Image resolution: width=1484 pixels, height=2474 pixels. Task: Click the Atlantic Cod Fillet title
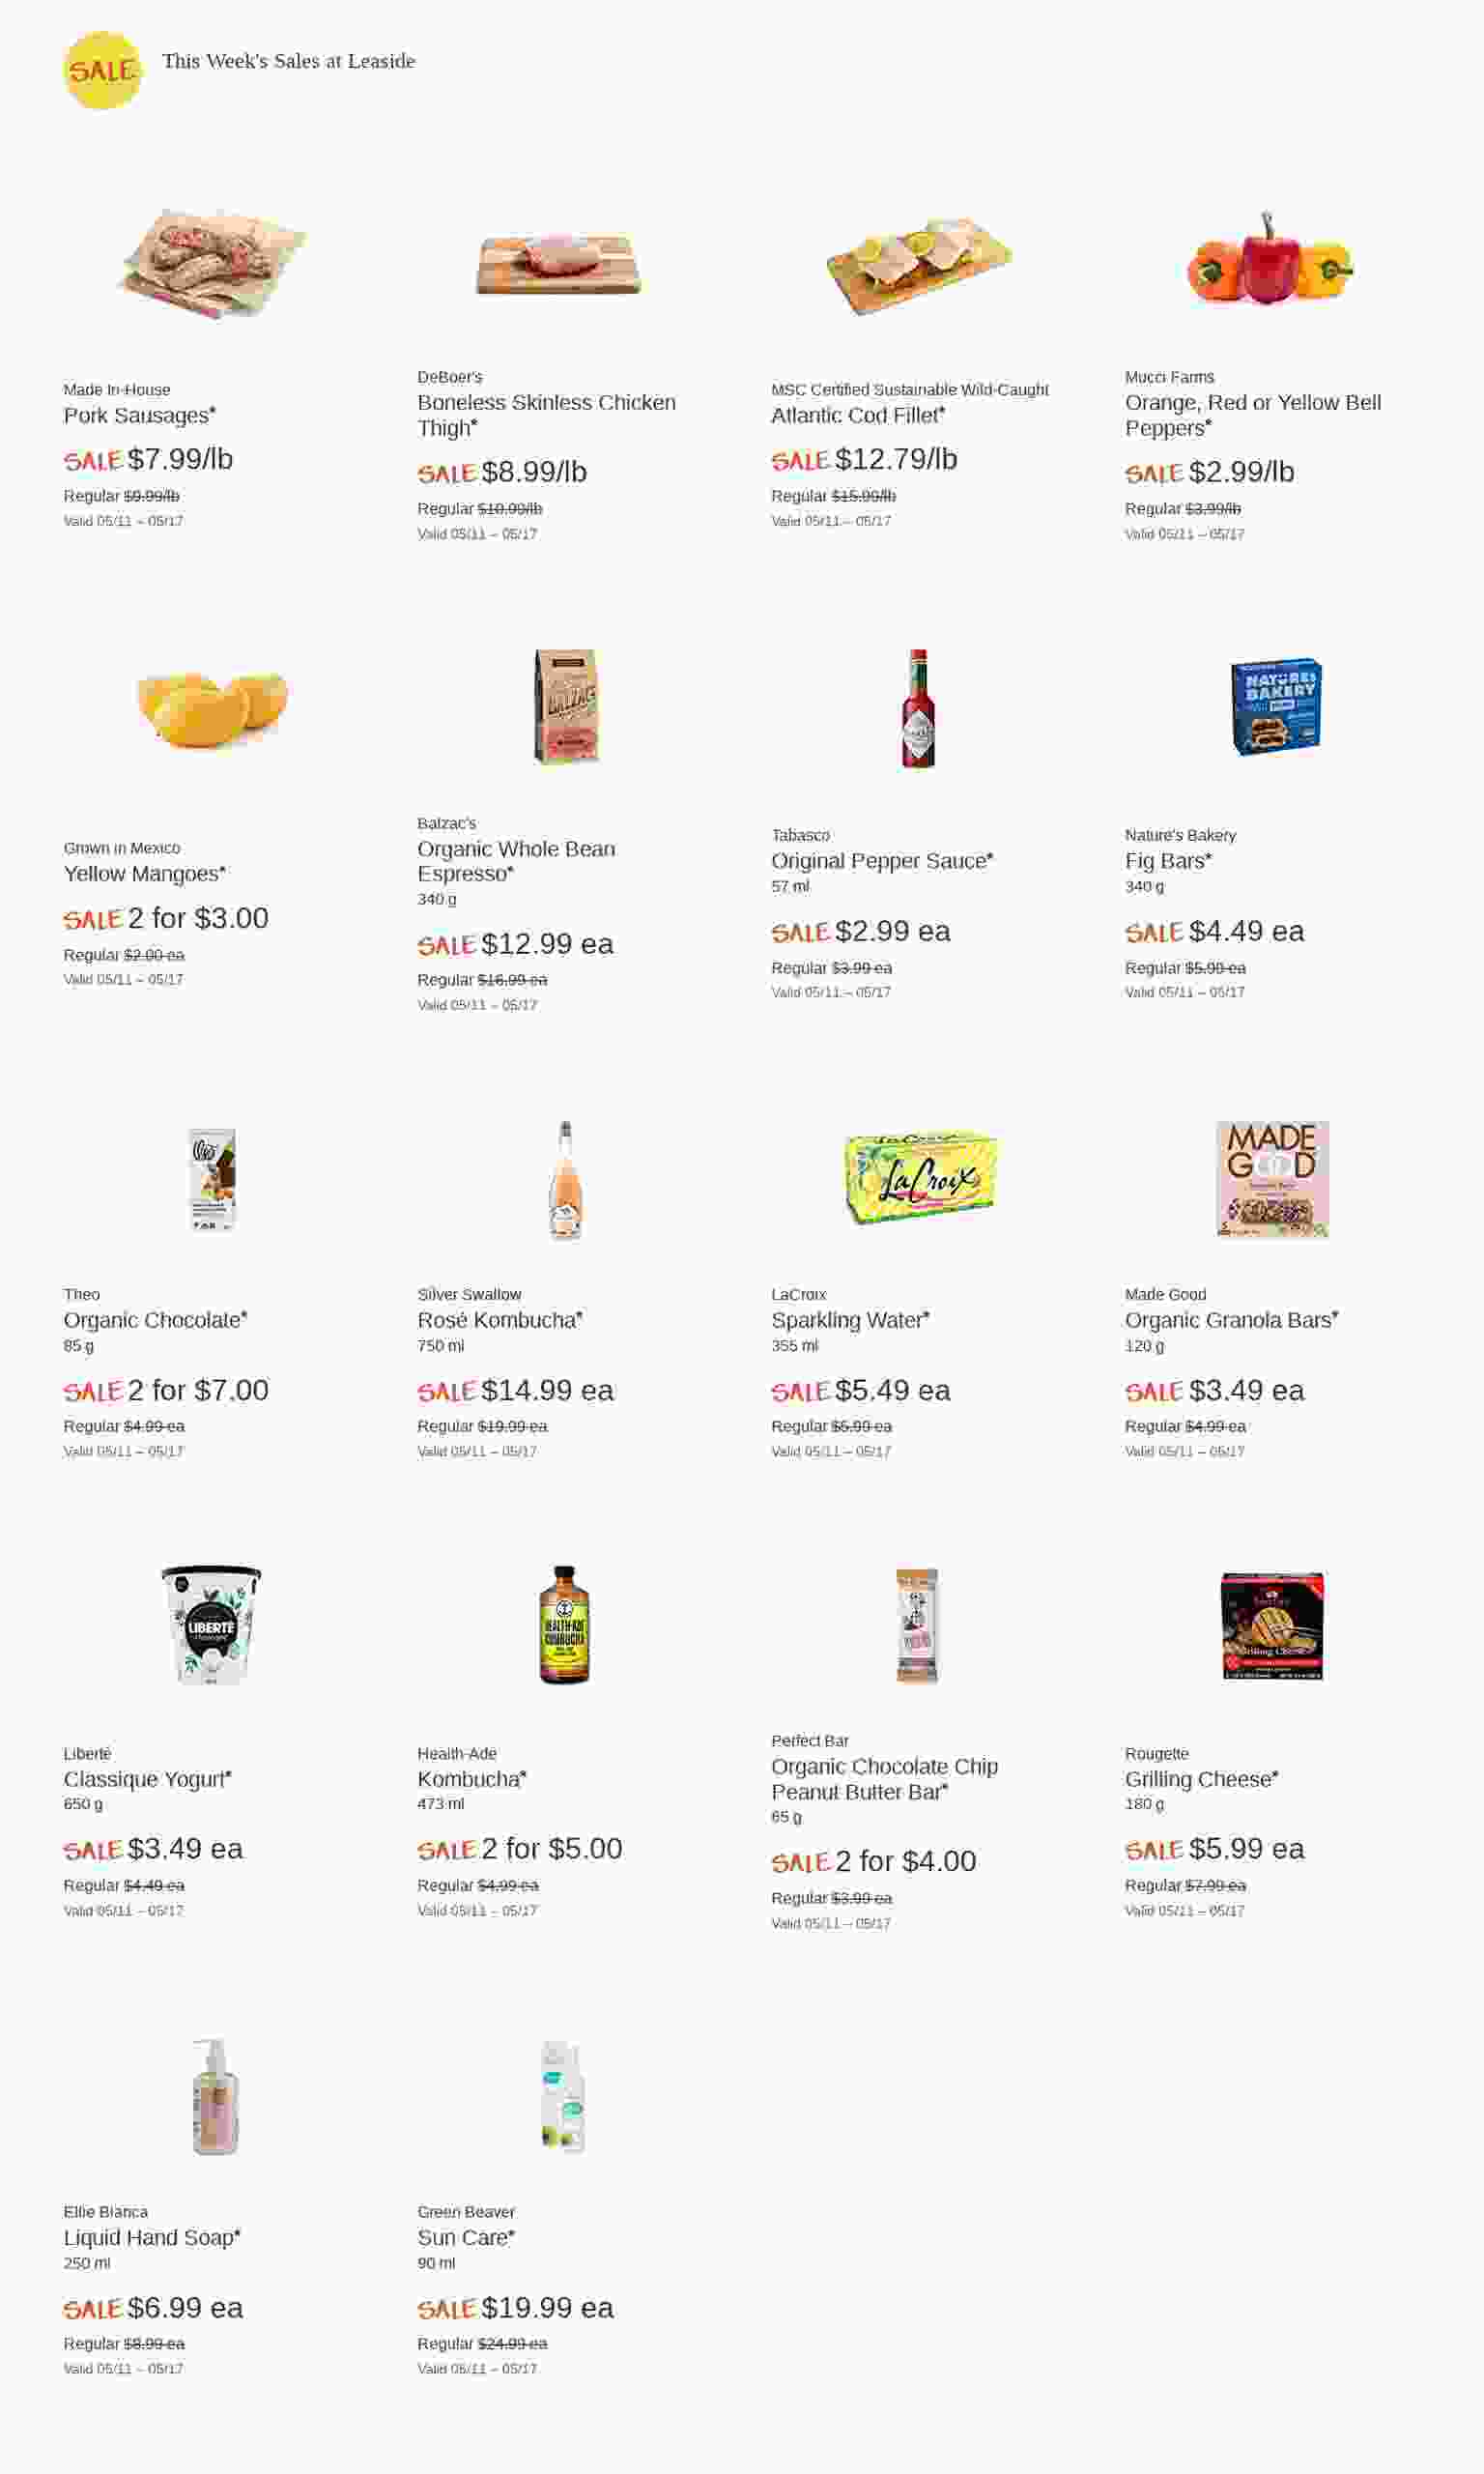click(857, 415)
